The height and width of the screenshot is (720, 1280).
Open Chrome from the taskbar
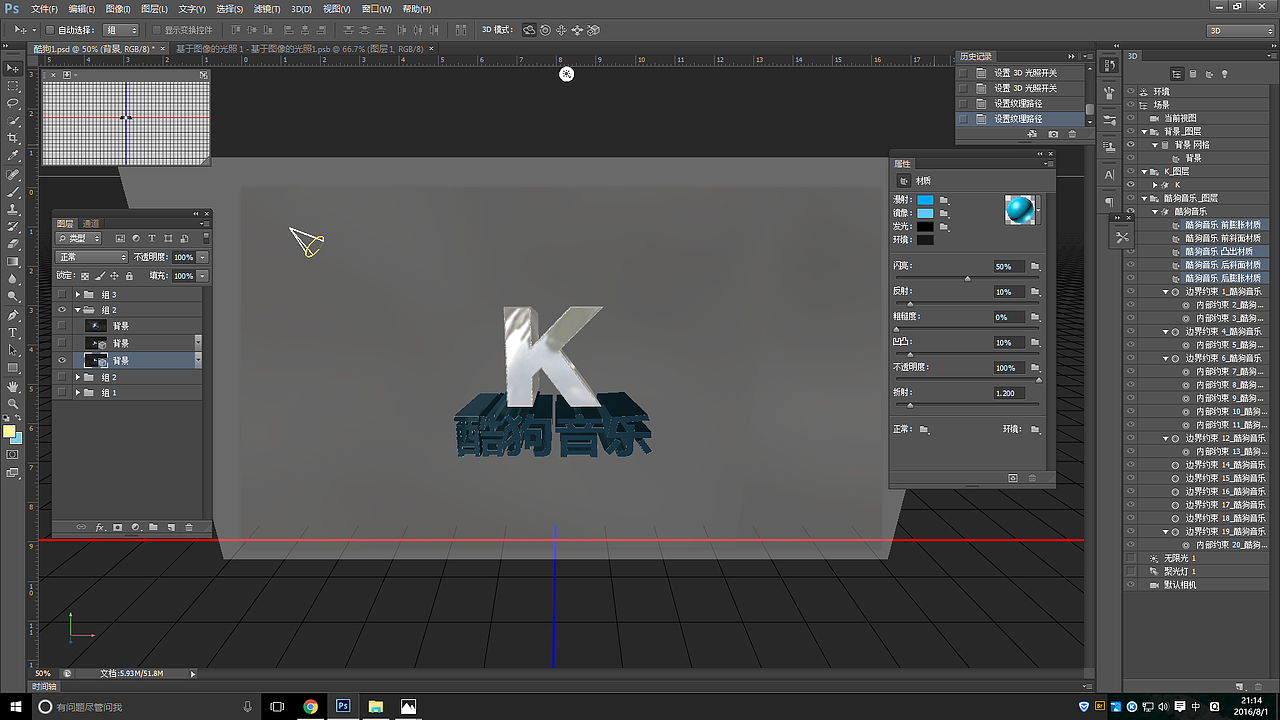(x=311, y=706)
